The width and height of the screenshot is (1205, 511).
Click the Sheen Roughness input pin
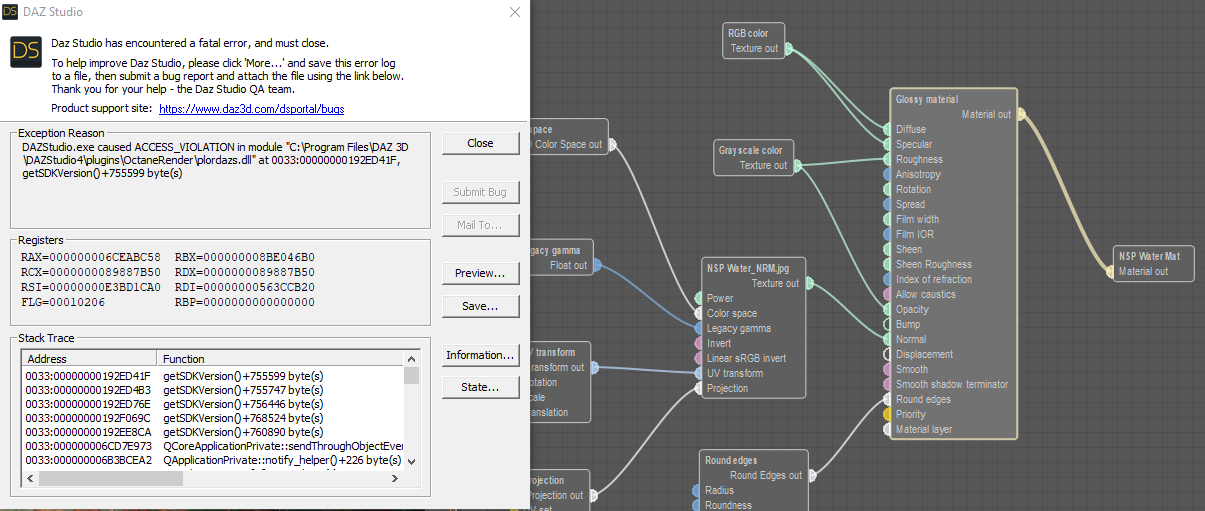coord(887,264)
